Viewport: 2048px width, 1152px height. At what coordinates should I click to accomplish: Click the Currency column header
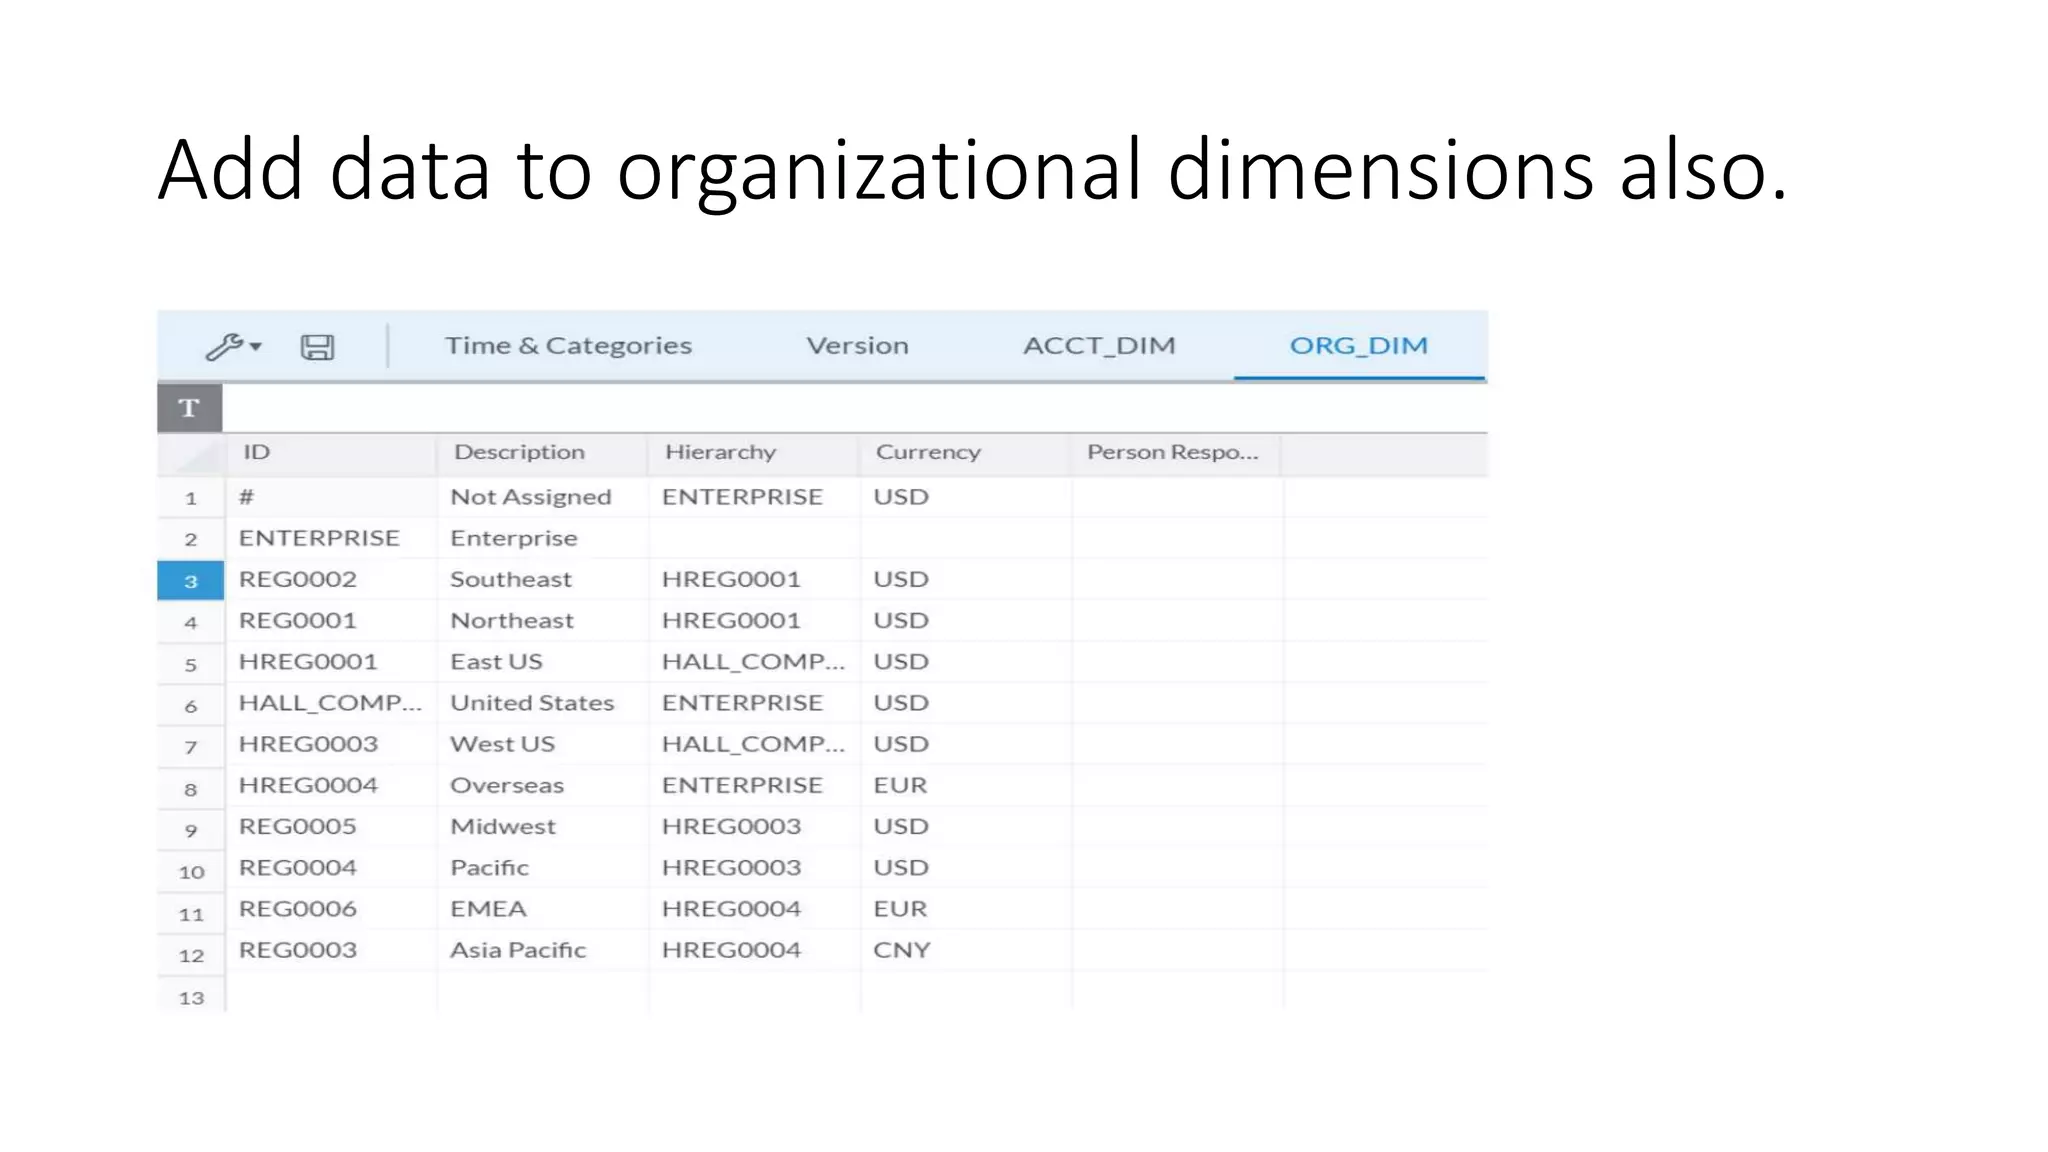[x=965, y=452]
